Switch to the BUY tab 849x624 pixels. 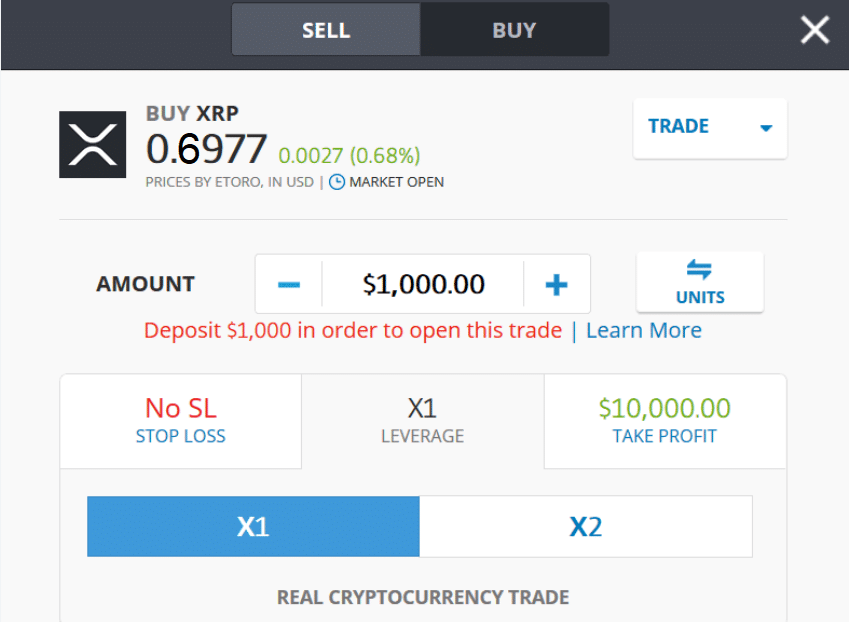point(514,30)
